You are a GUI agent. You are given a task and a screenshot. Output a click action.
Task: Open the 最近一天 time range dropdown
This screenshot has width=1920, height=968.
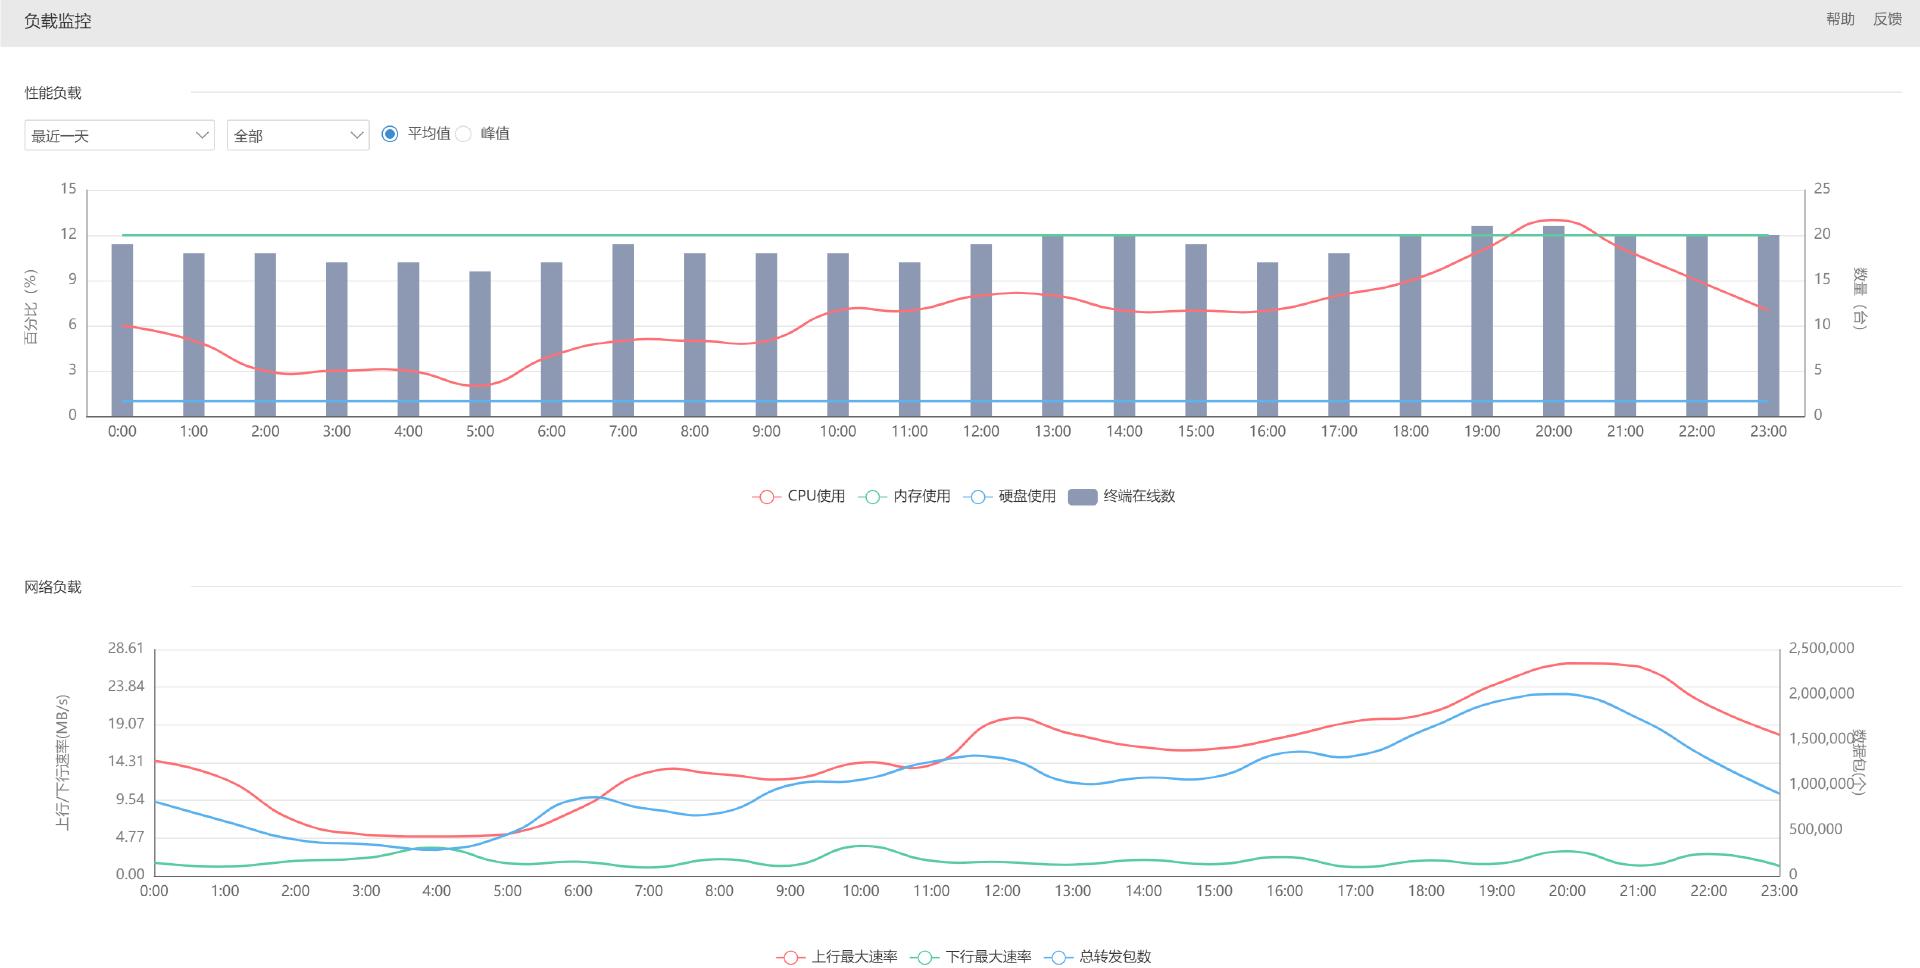click(x=119, y=136)
